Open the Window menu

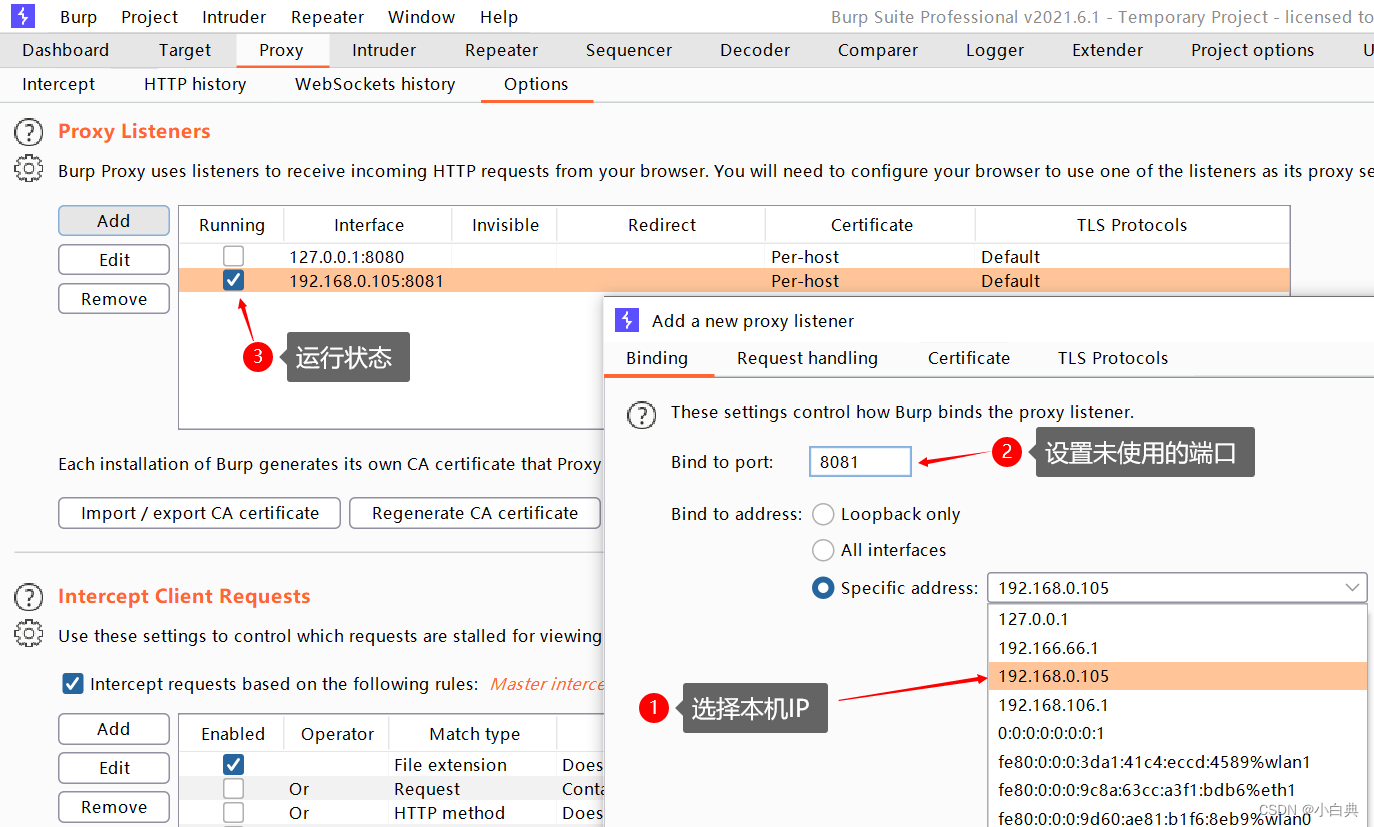(422, 17)
